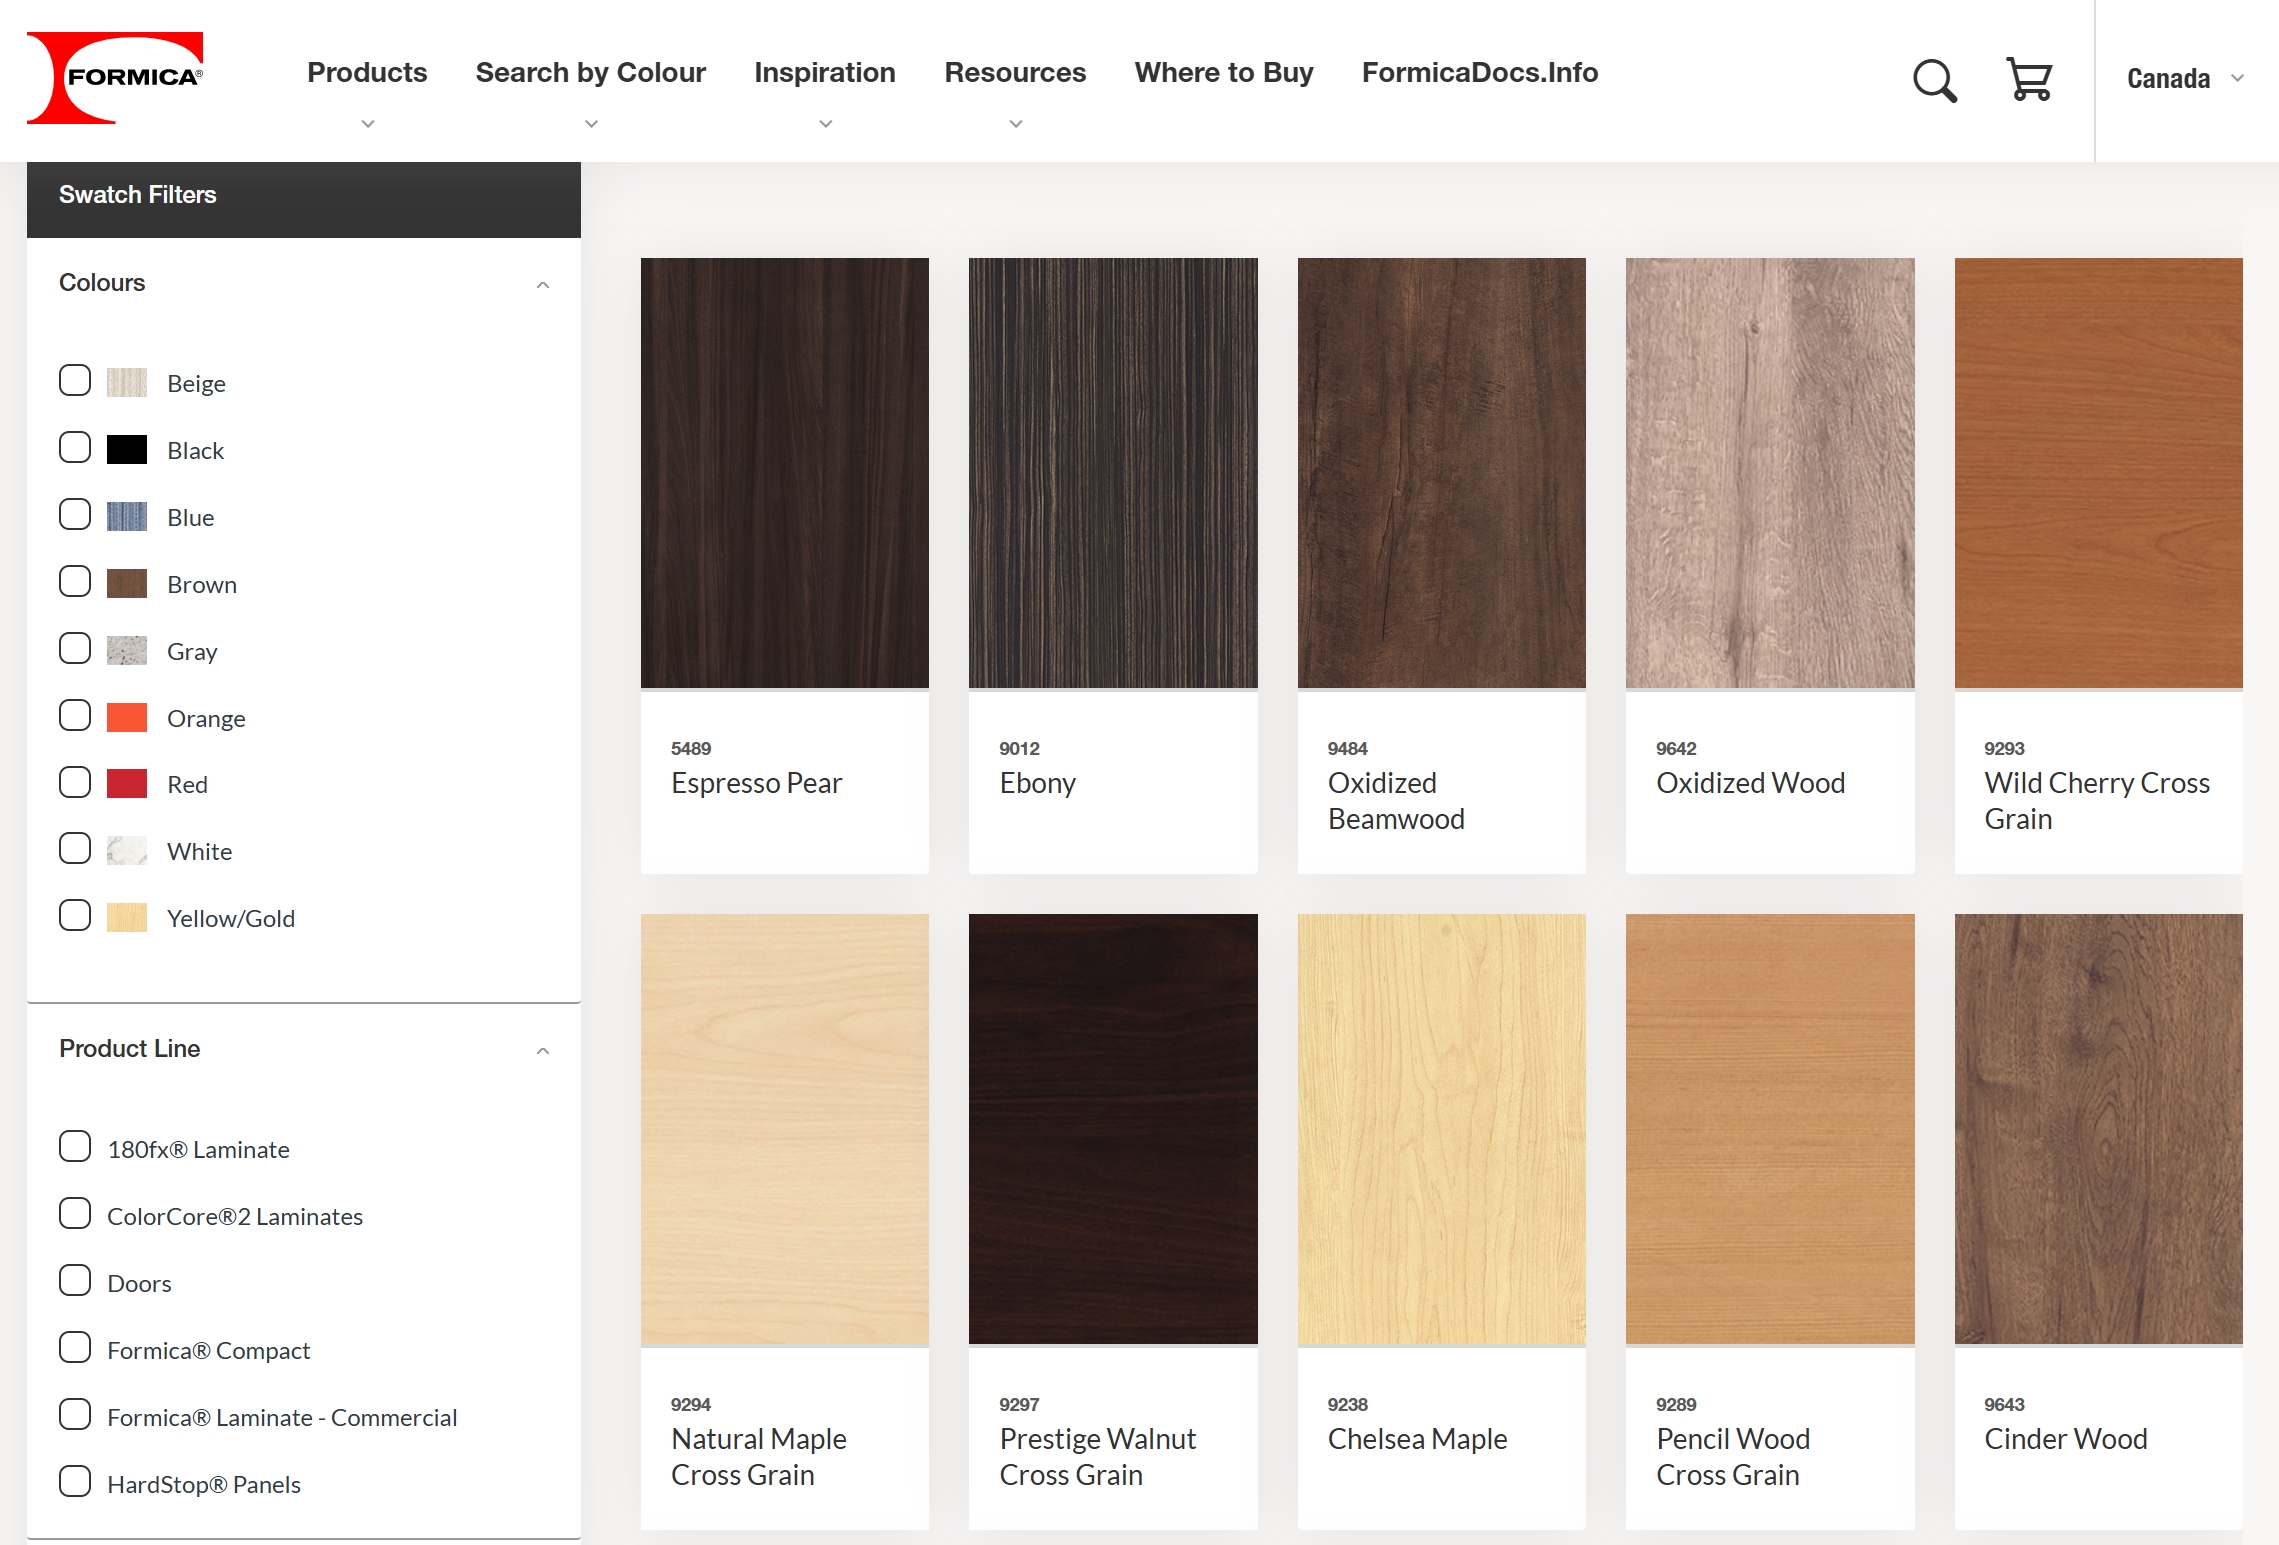Screen dimensions: 2279x1545
Task: Open the Oxidized Beamwood swatch image
Action: tap(1442, 473)
